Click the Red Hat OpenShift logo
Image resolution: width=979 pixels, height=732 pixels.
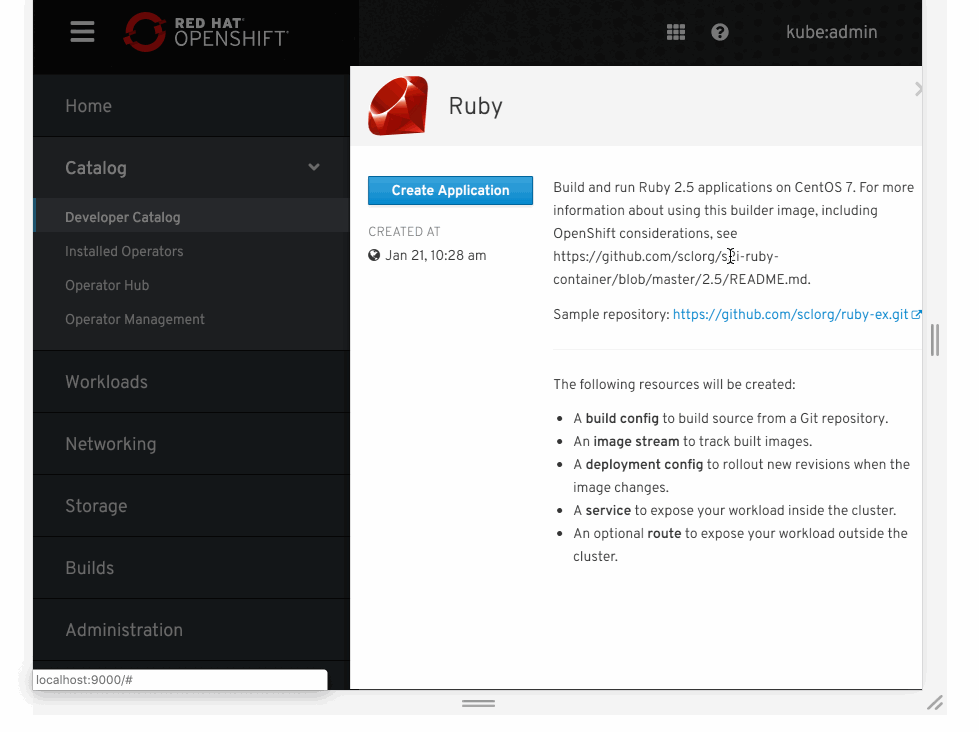[206, 32]
